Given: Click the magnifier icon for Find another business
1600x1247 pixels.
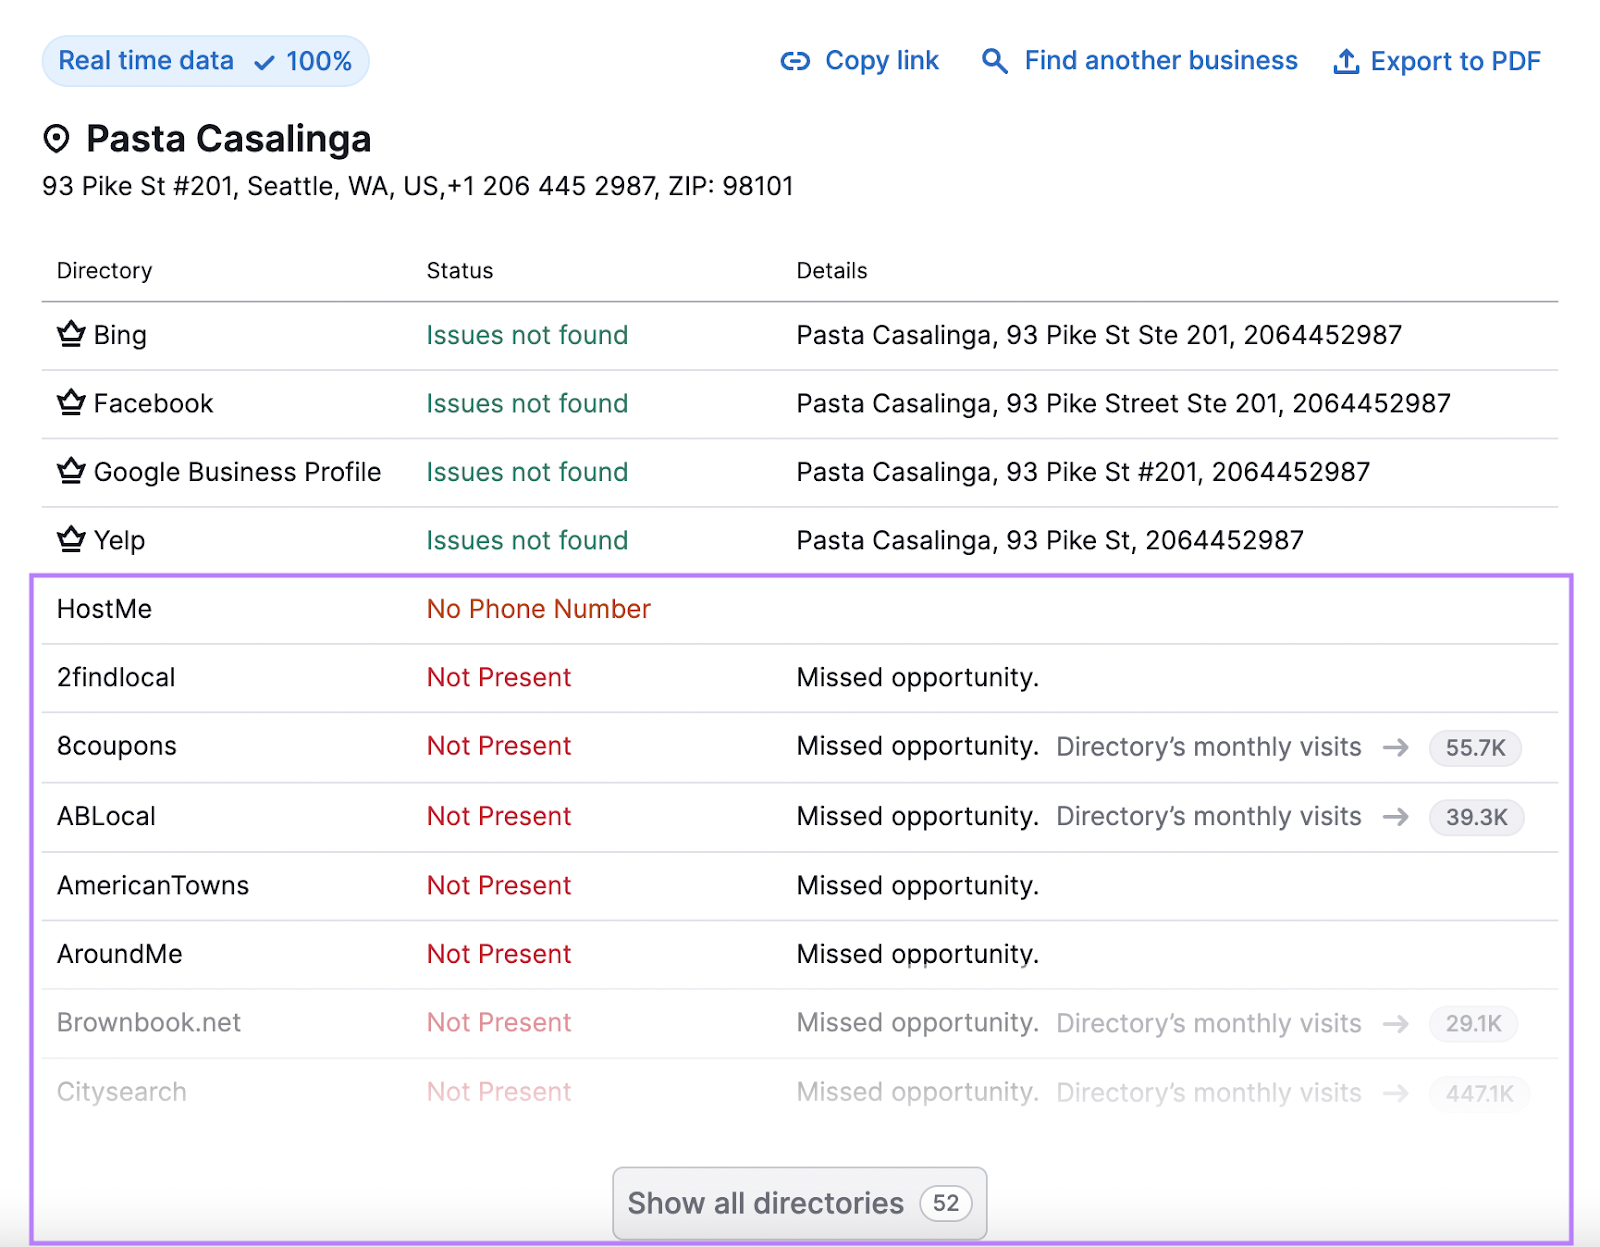Looking at the screenshot, I should pos(994,61).
